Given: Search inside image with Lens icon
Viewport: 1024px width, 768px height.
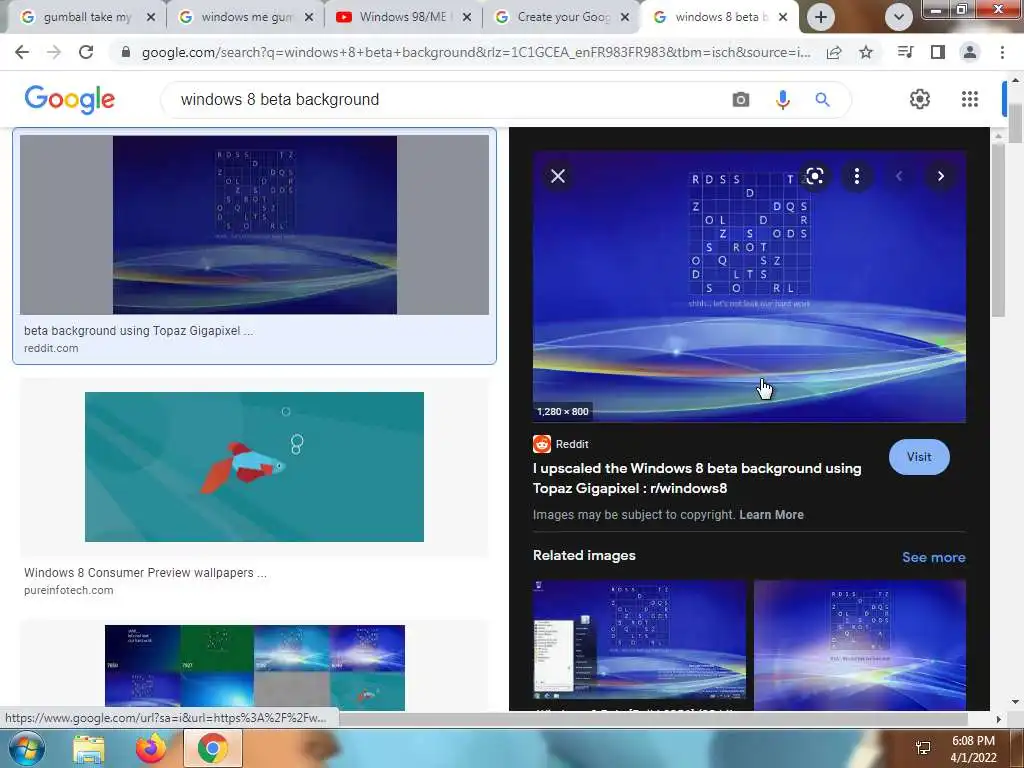Looking at the screenshot, I should (814, 176).
